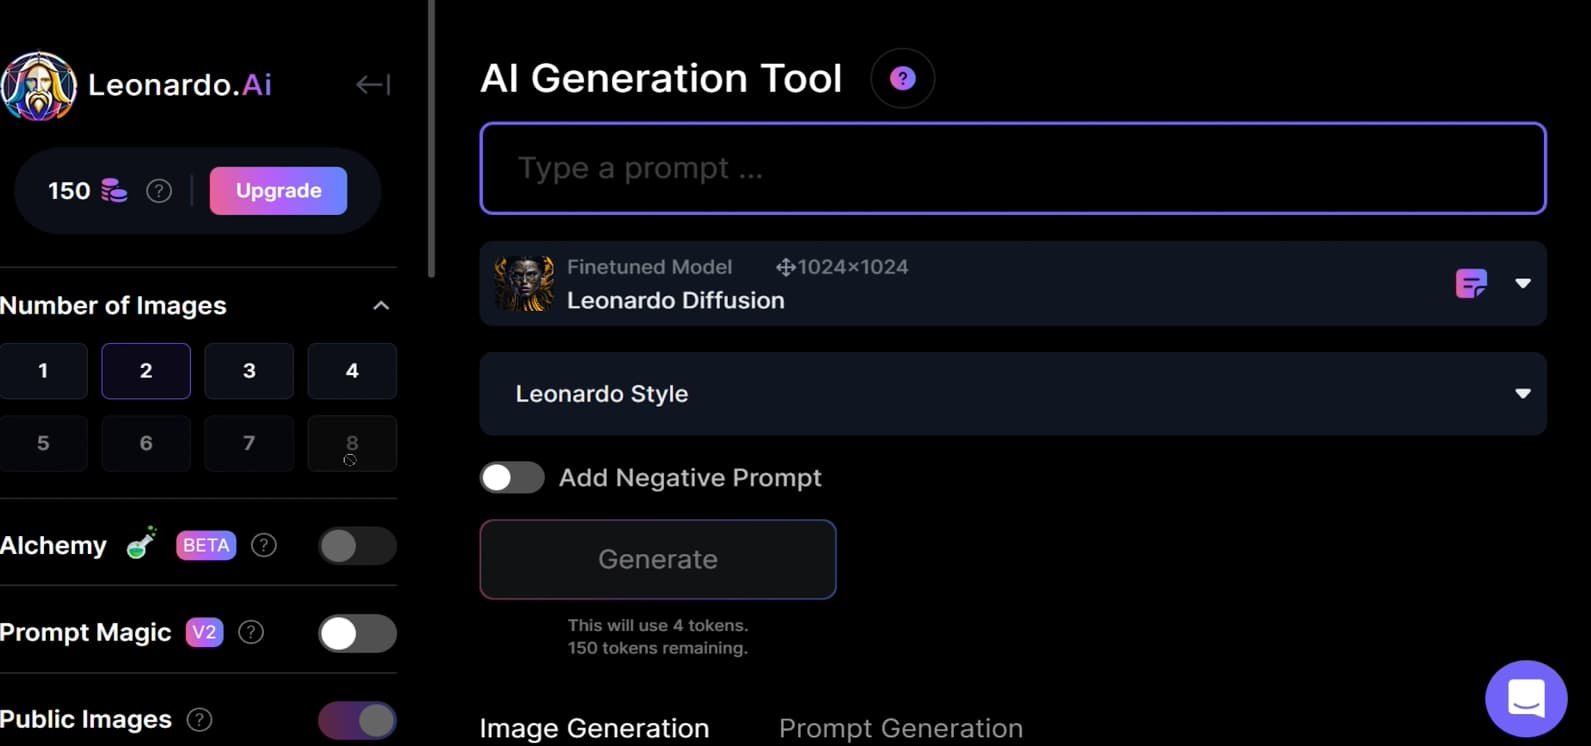
Task: Switch to the Prompt Generation tab
Action: [x=901, y=728]
